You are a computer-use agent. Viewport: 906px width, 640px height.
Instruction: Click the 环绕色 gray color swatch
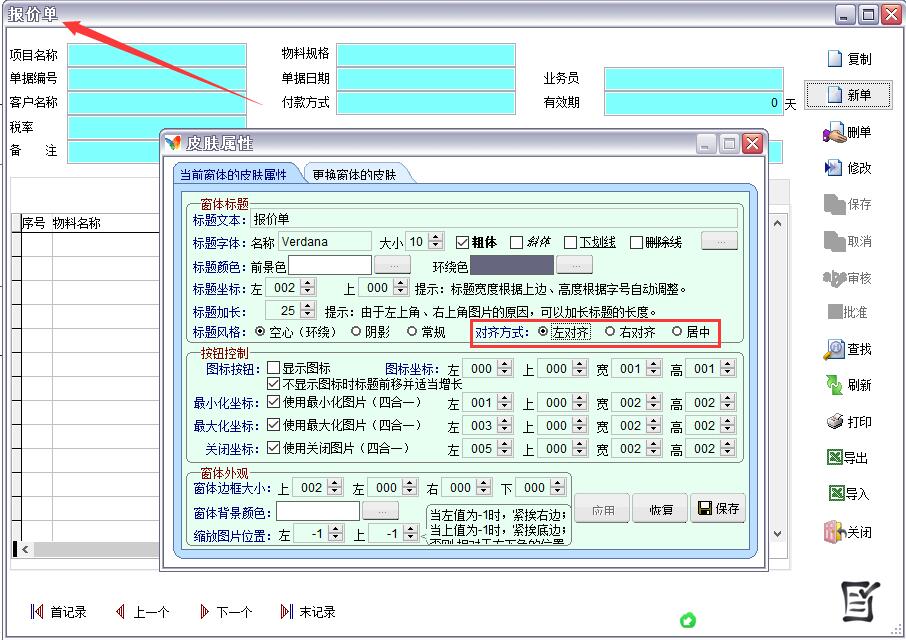511,265
